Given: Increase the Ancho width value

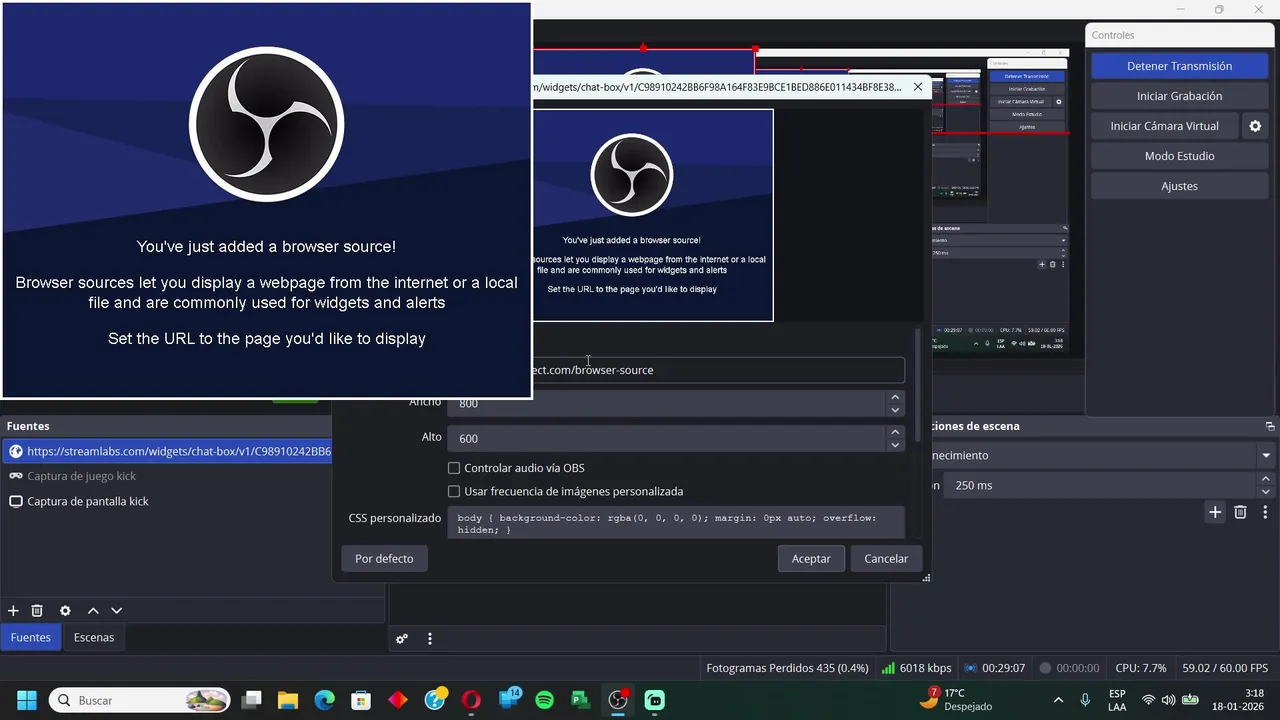Looking at the screenshot, I should pos(895,397).
